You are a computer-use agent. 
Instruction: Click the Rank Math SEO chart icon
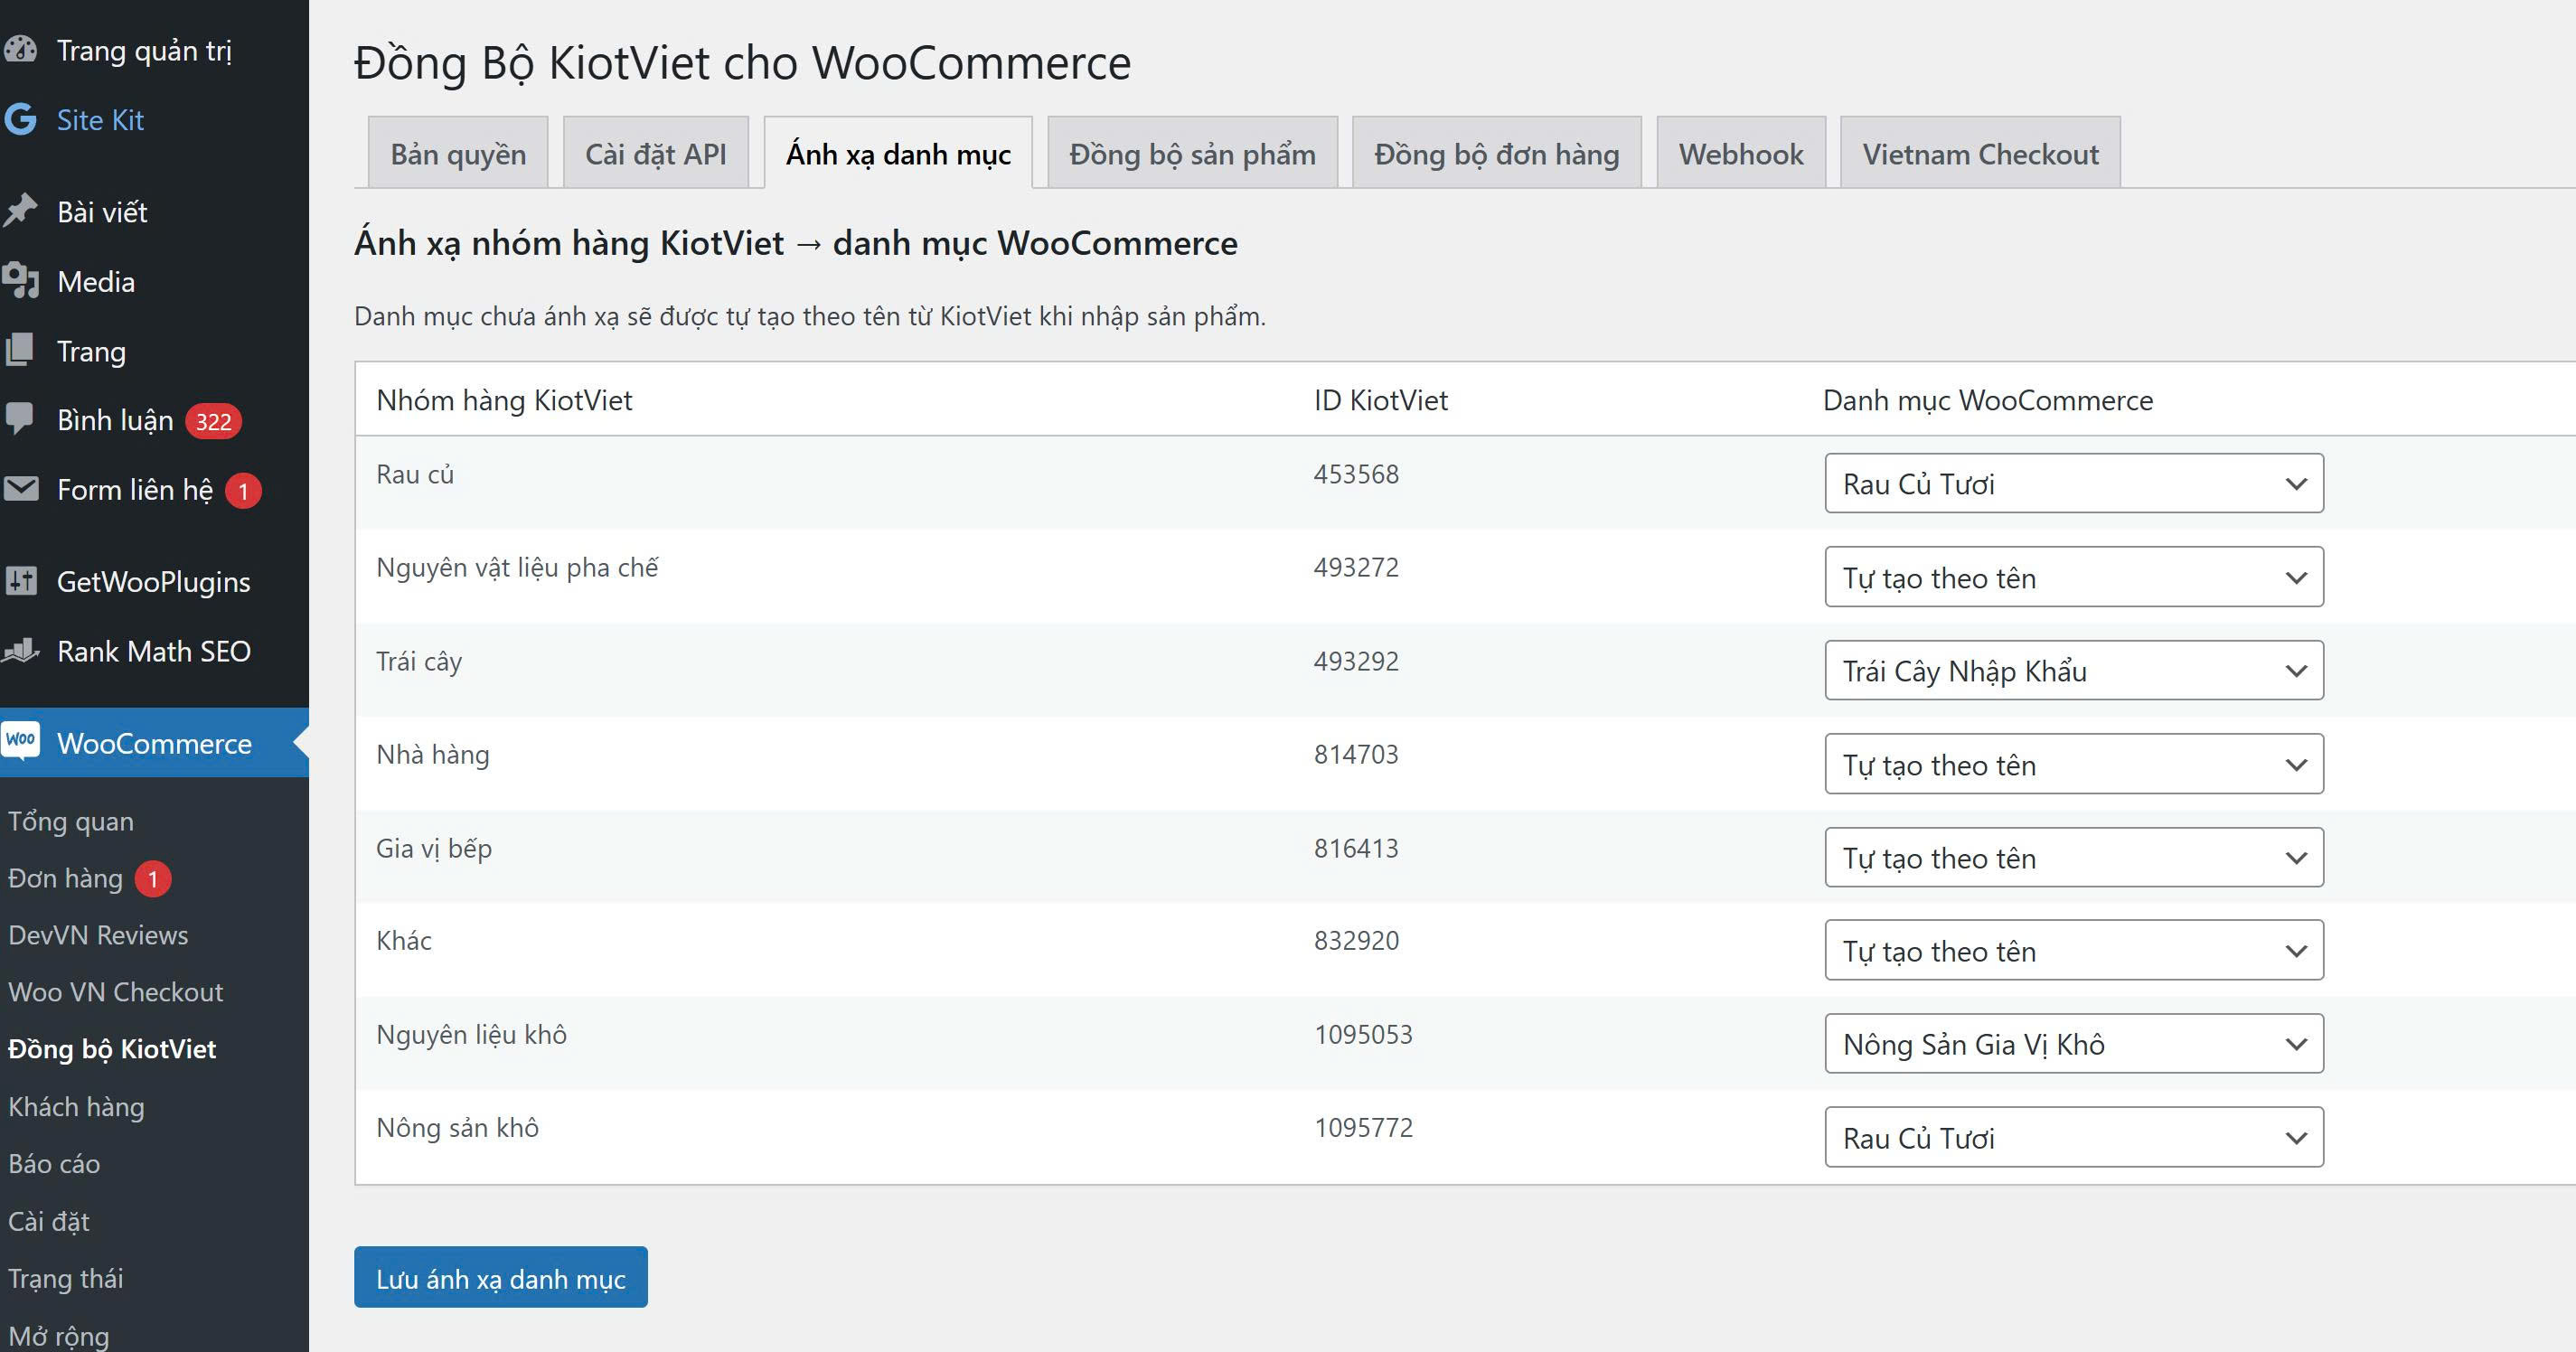tap(20, 651)
